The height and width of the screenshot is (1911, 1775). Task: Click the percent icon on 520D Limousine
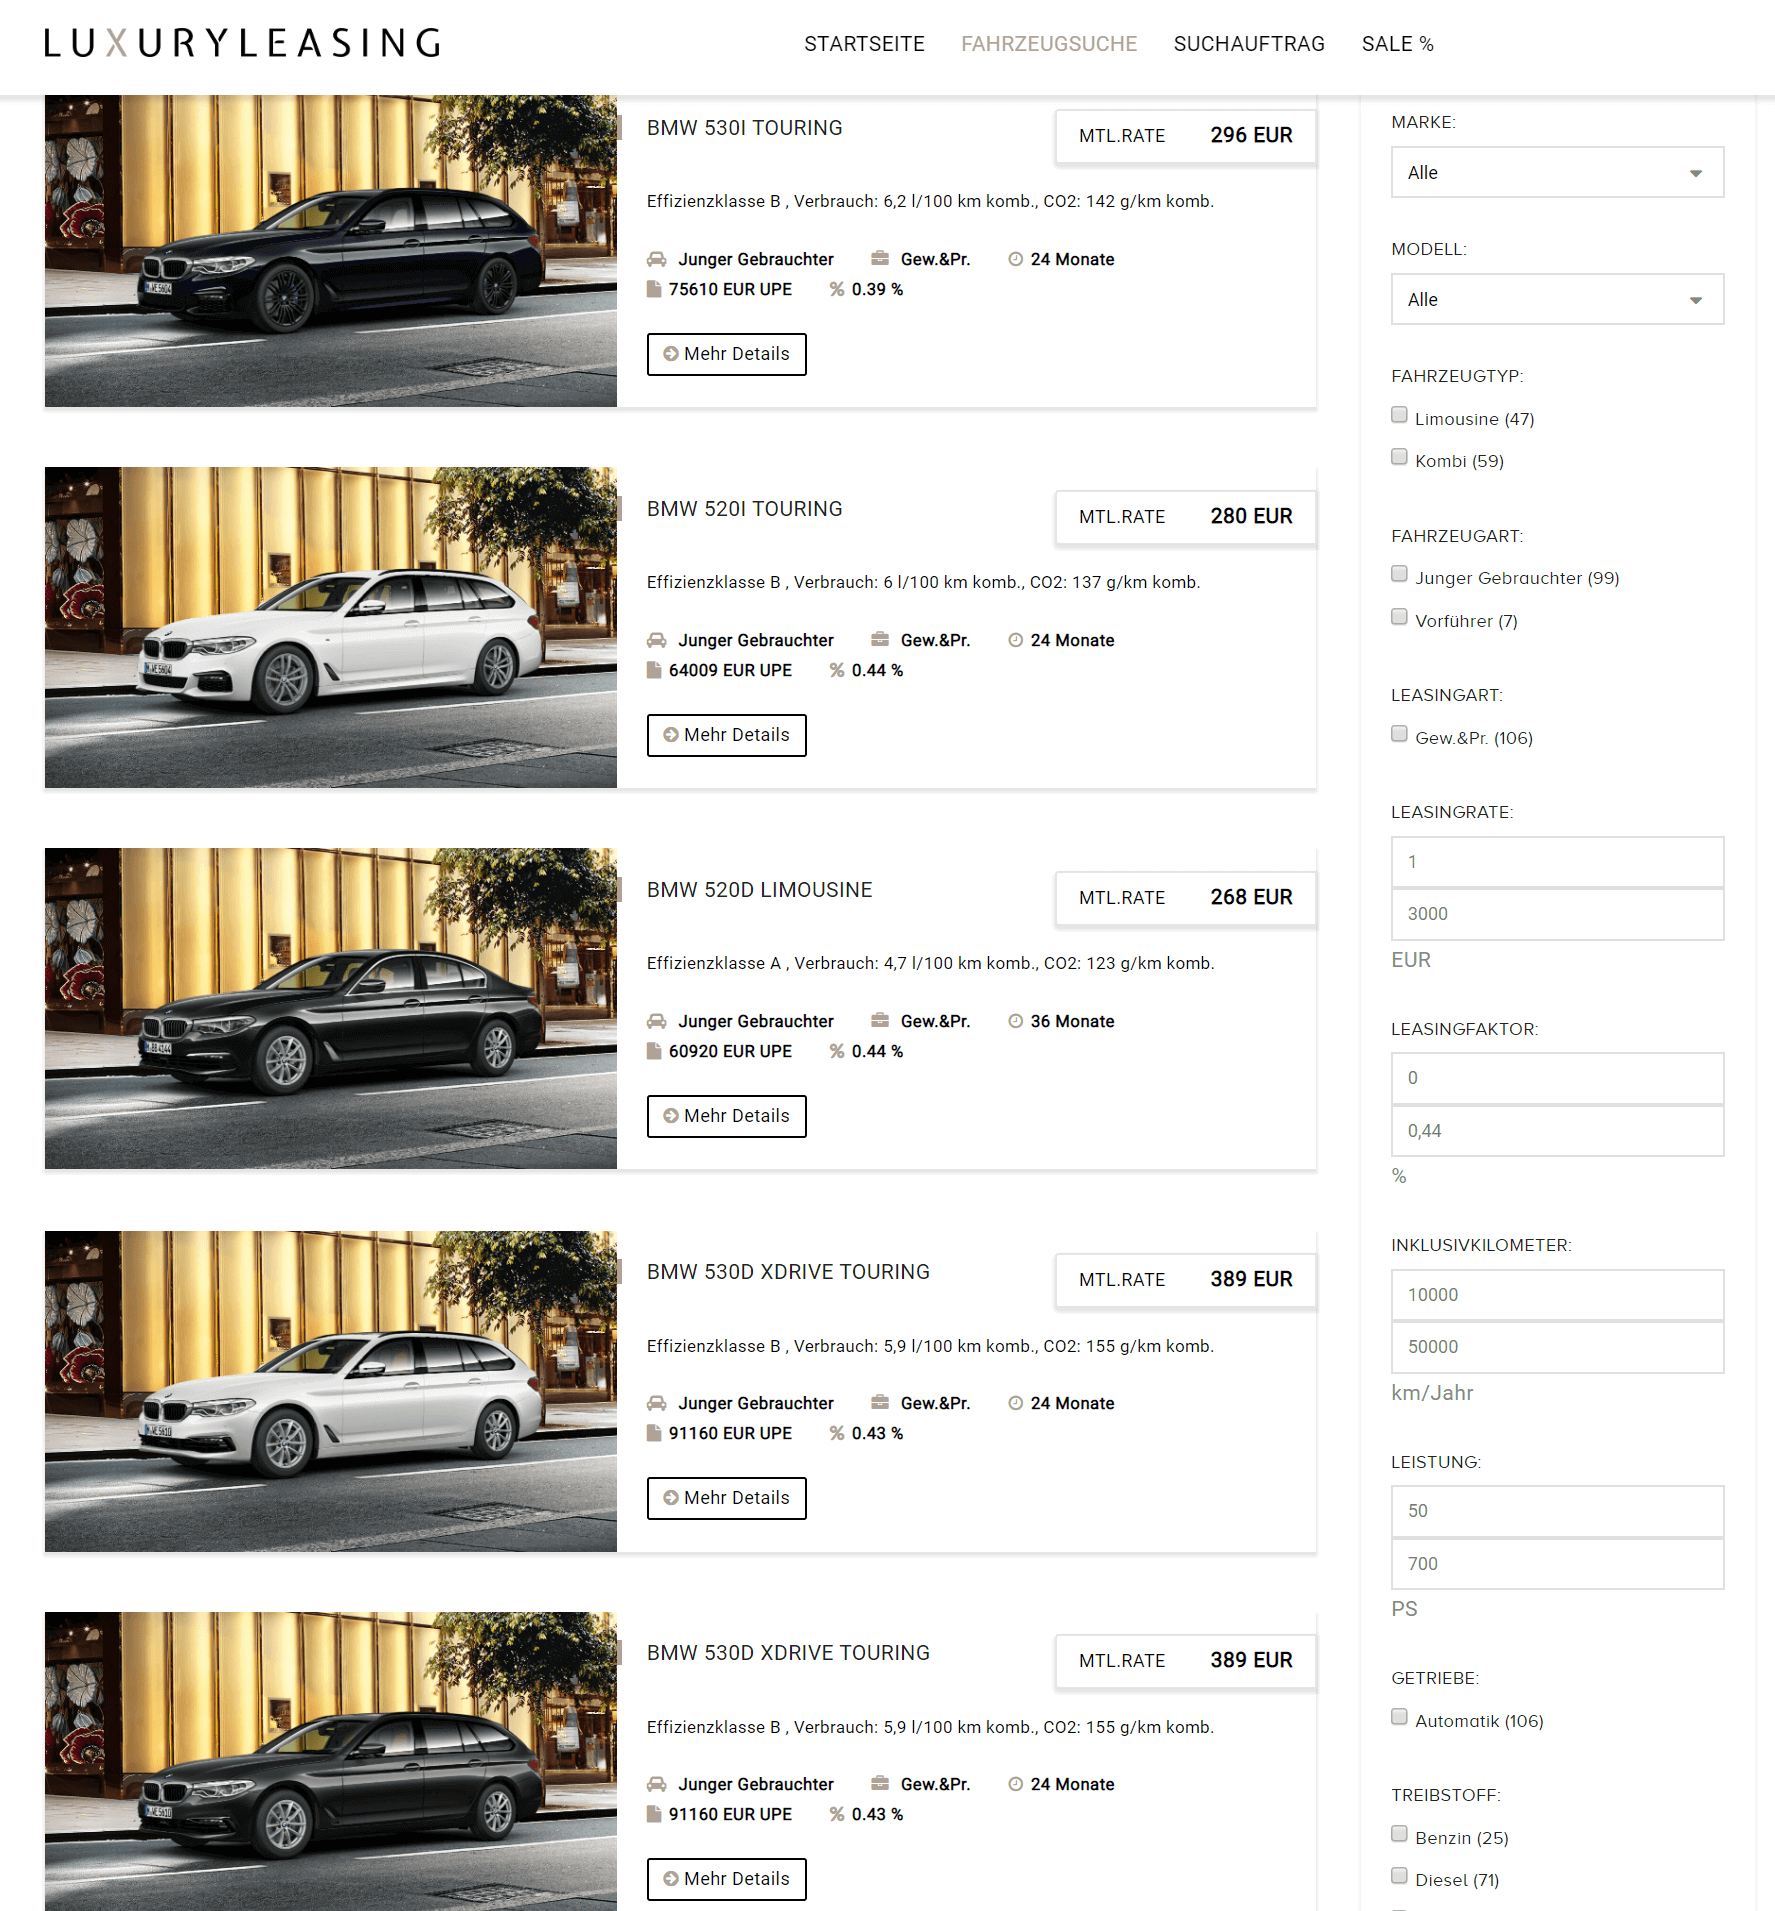(837, 1051)
